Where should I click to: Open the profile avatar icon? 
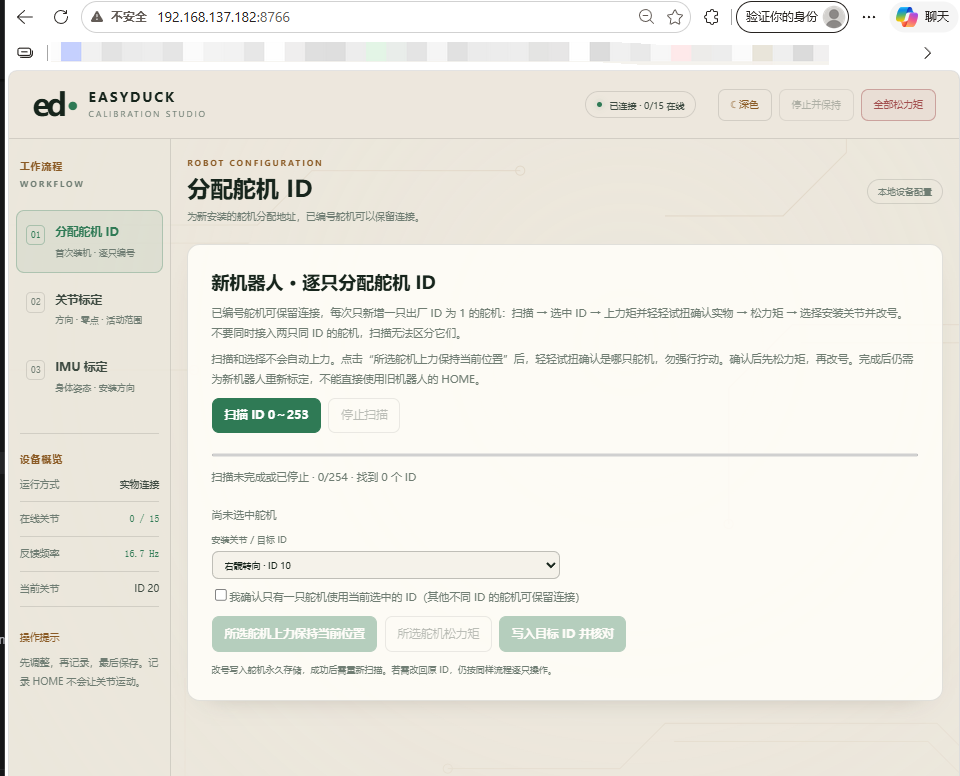tap(833, 17)
